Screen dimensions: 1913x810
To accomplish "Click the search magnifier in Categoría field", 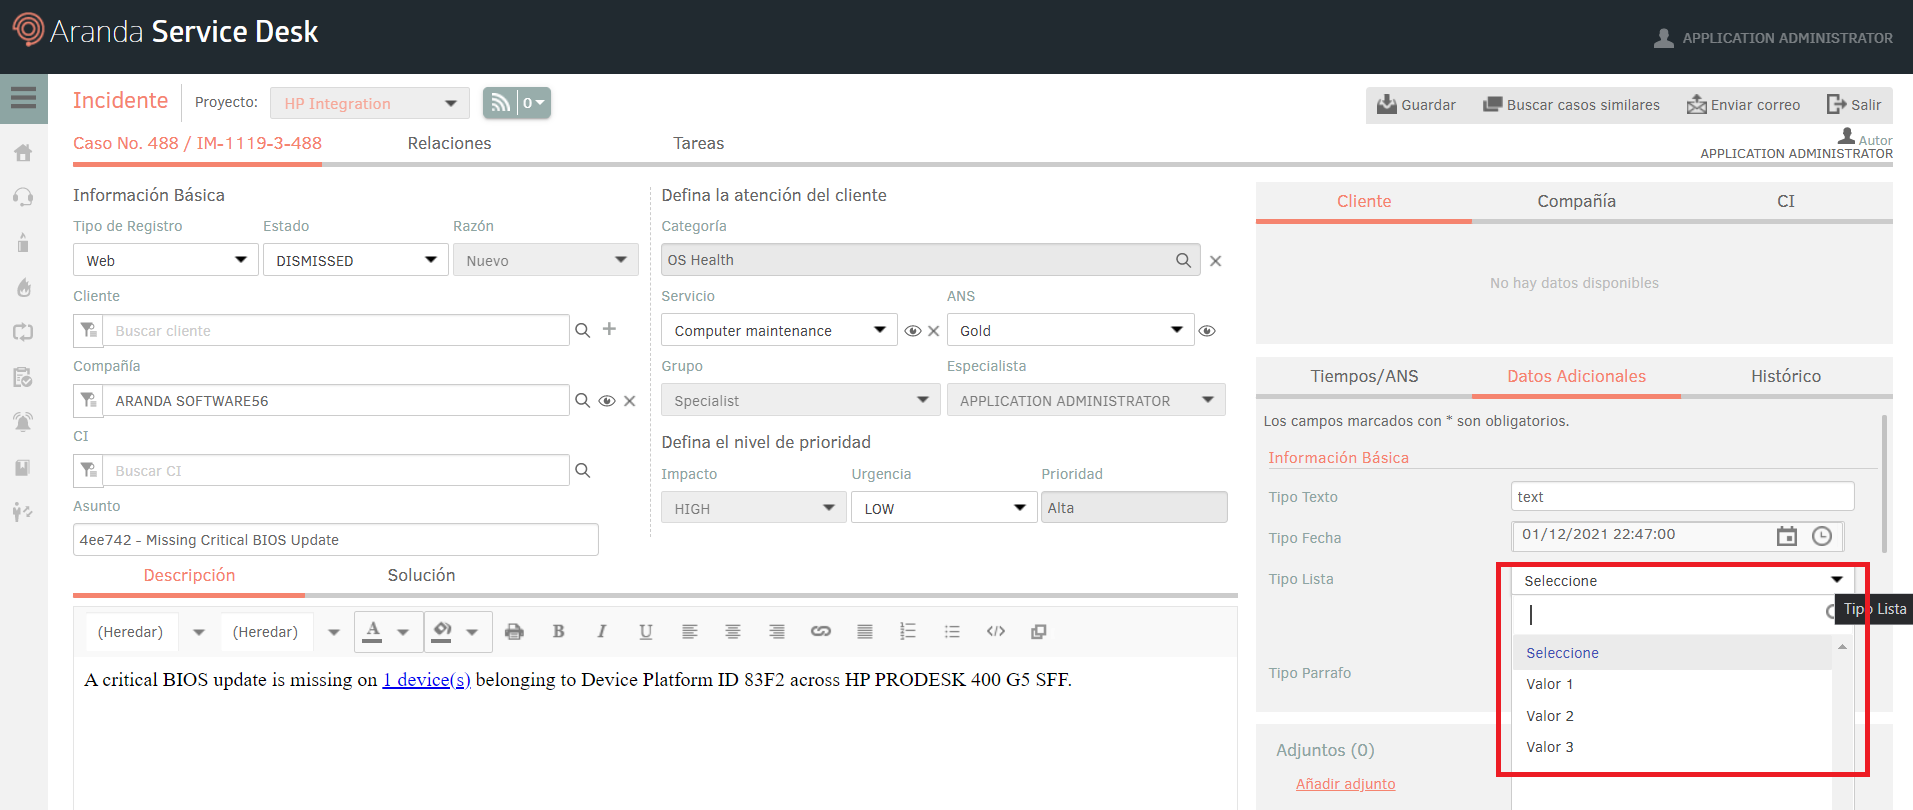I will pyautogui.click(x=1183, y=260).
